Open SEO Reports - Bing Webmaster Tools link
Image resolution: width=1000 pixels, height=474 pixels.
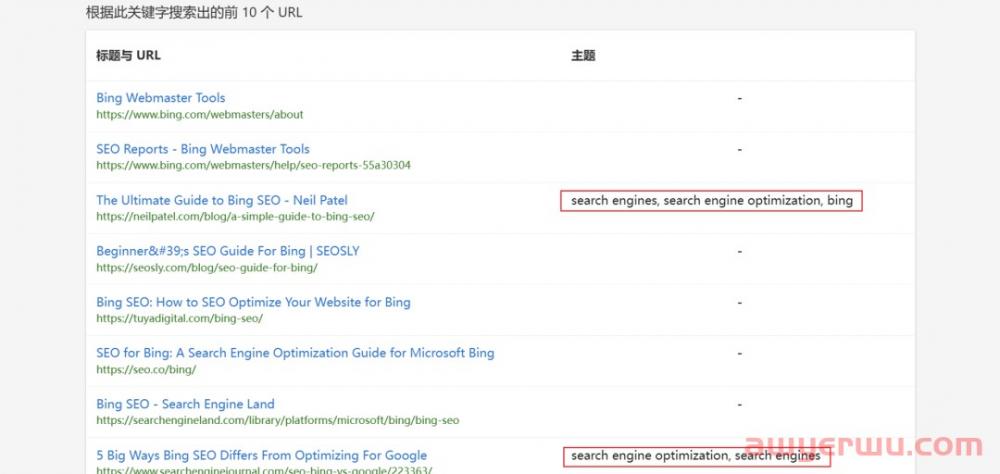tap(203, 149)
